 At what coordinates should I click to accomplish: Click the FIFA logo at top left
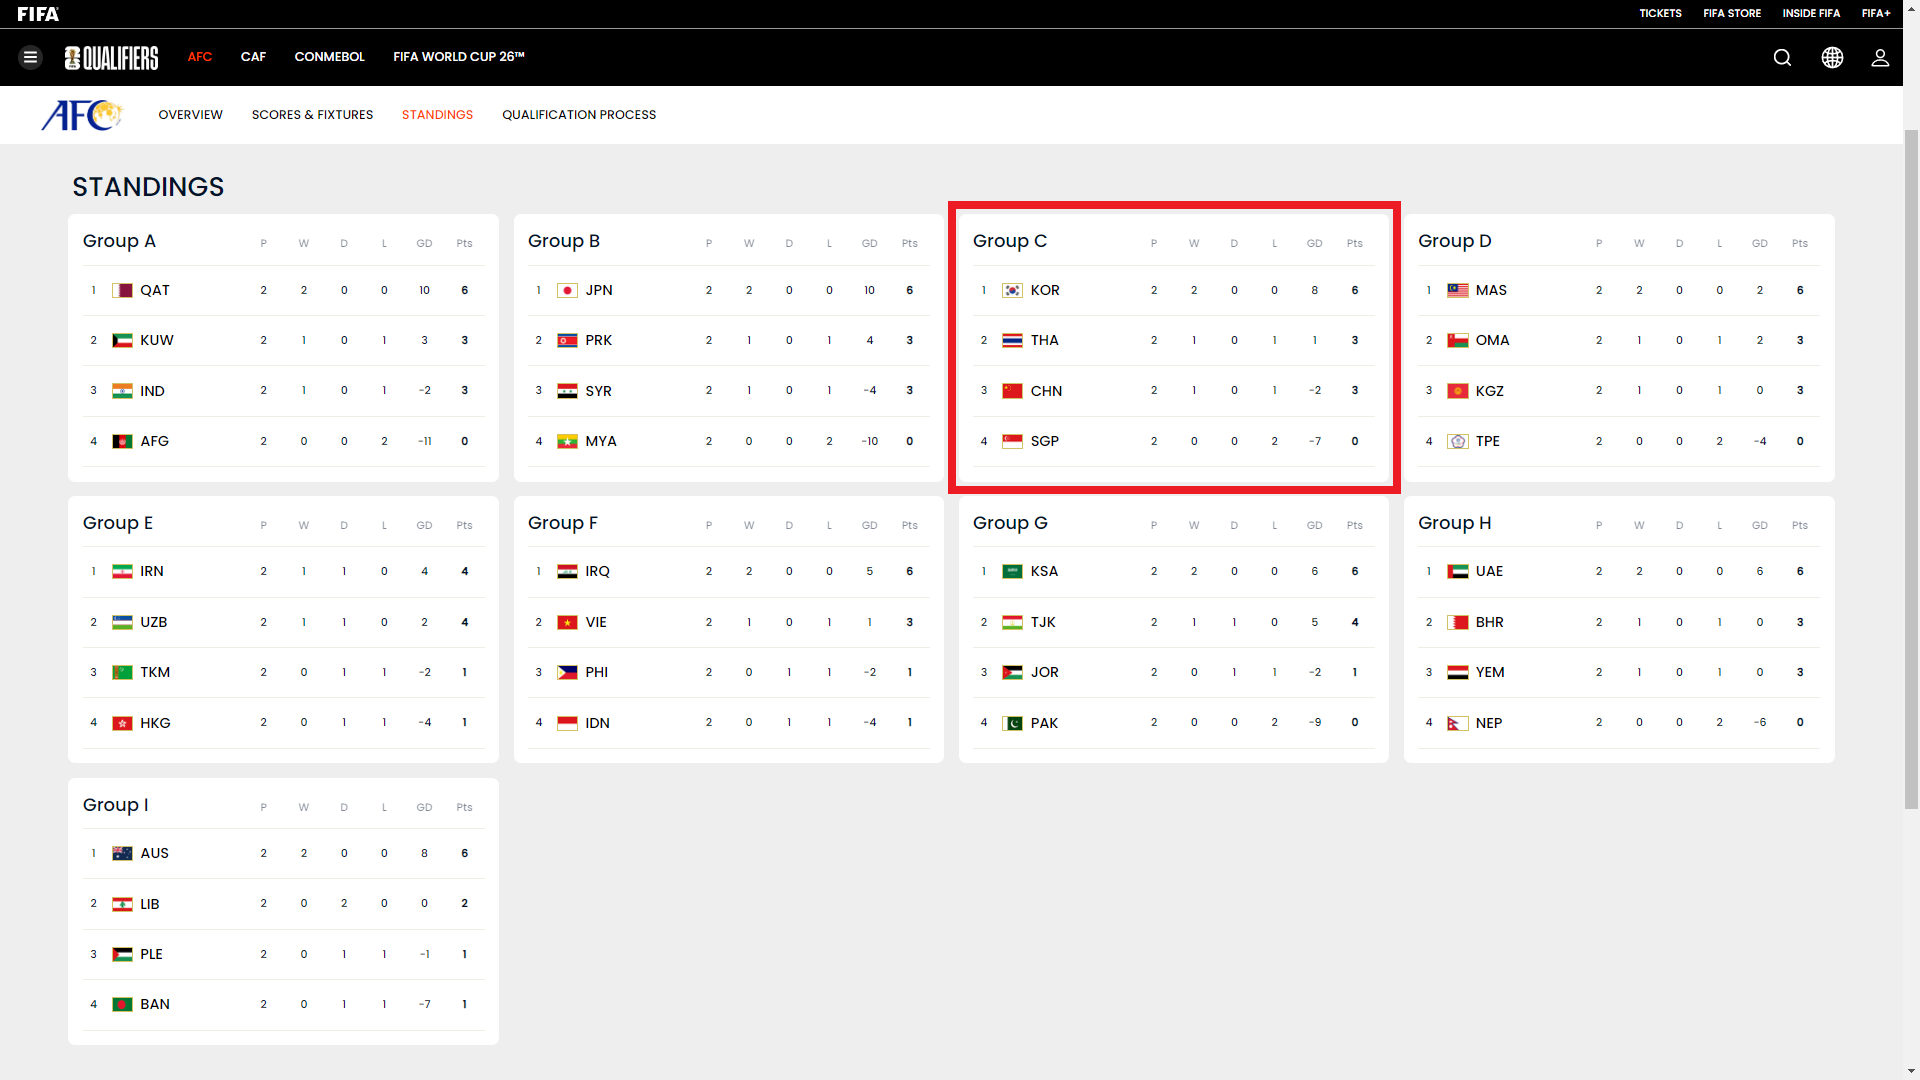38,13
